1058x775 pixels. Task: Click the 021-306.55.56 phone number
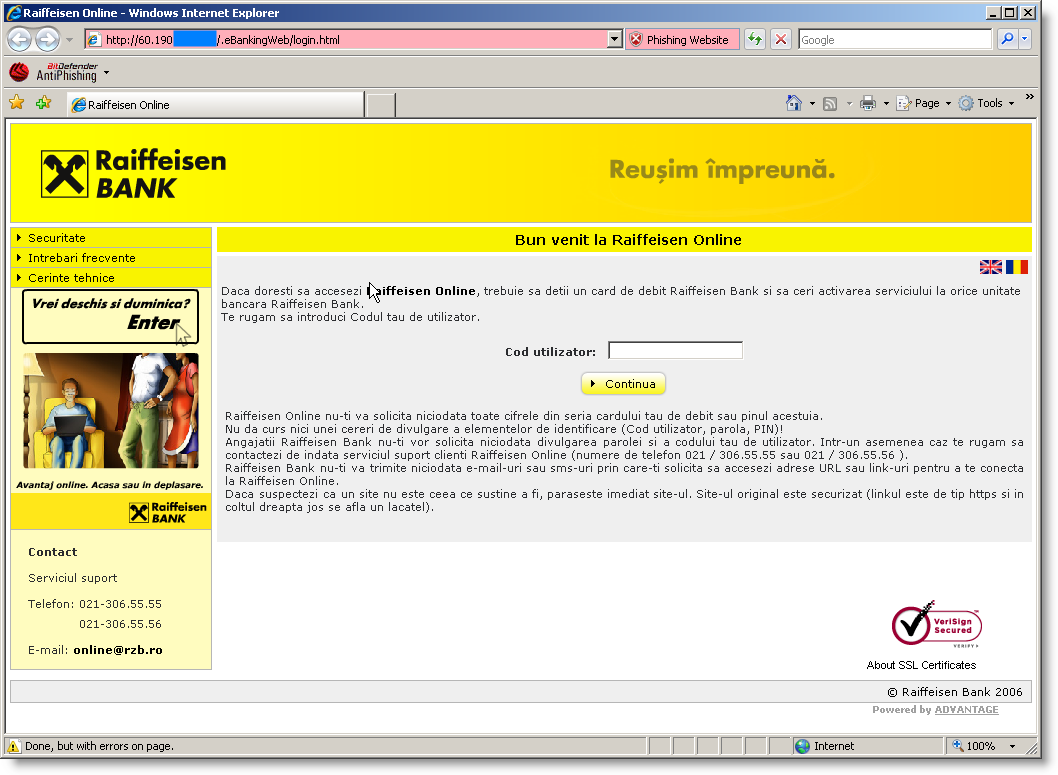click(x=121, y=625)
